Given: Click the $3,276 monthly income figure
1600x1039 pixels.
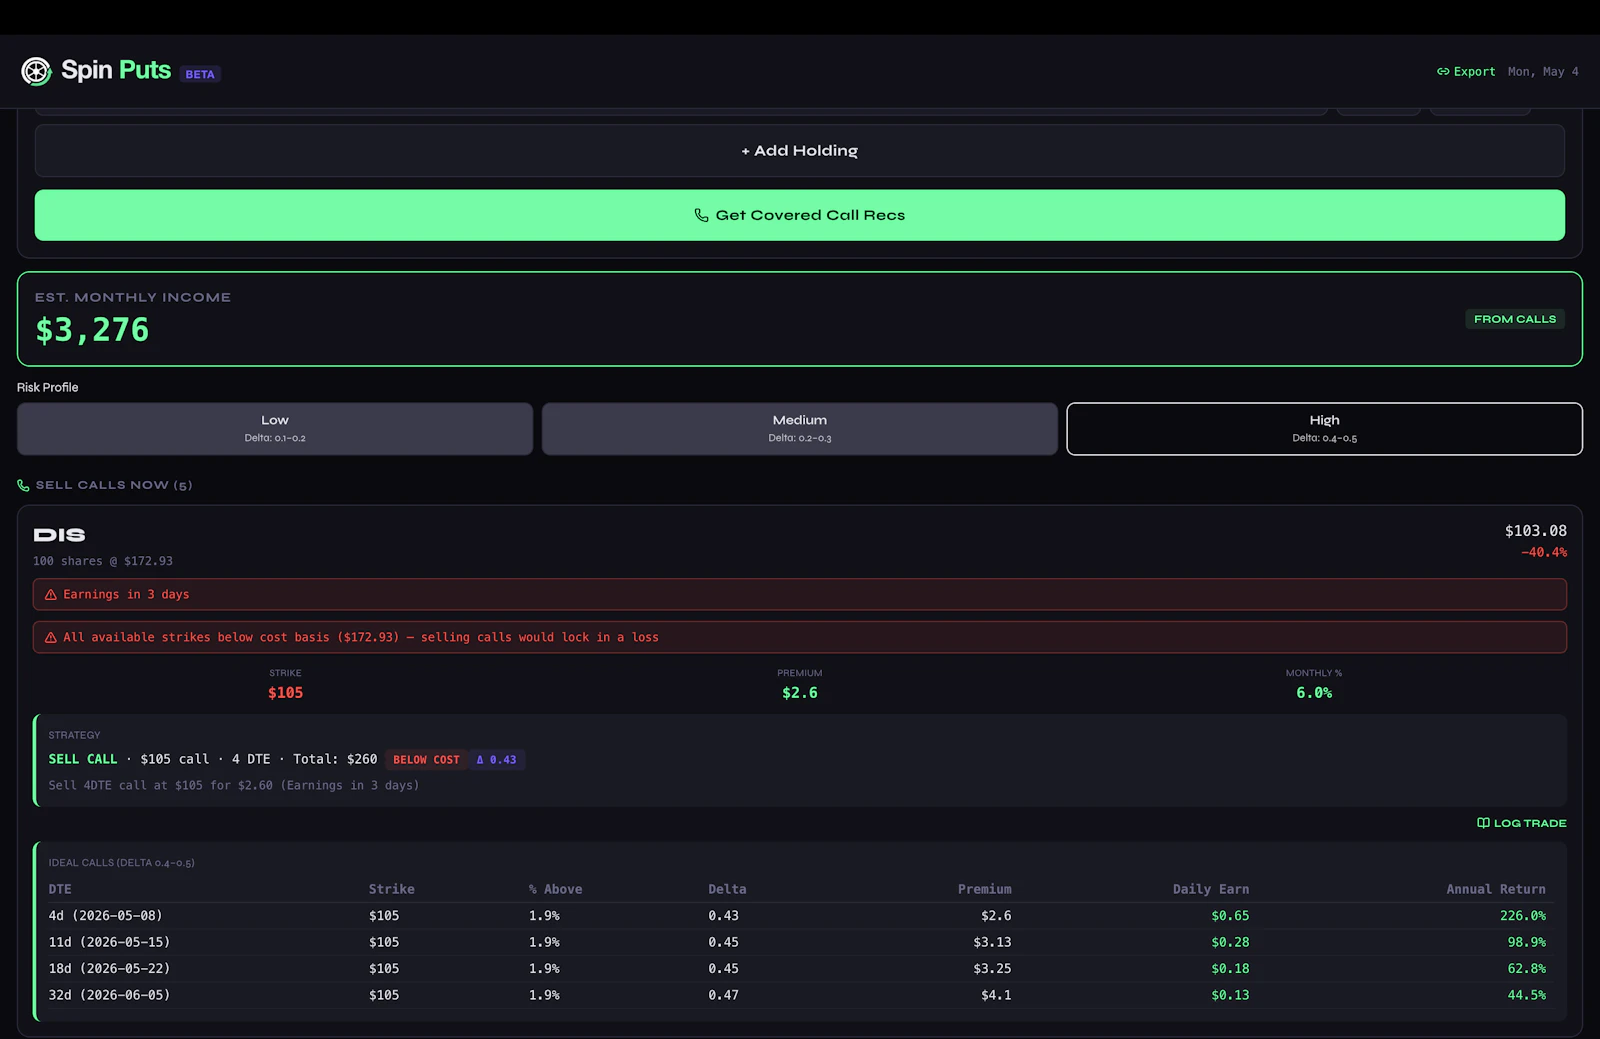Looking at the screenshot, I should coord(92,330).
